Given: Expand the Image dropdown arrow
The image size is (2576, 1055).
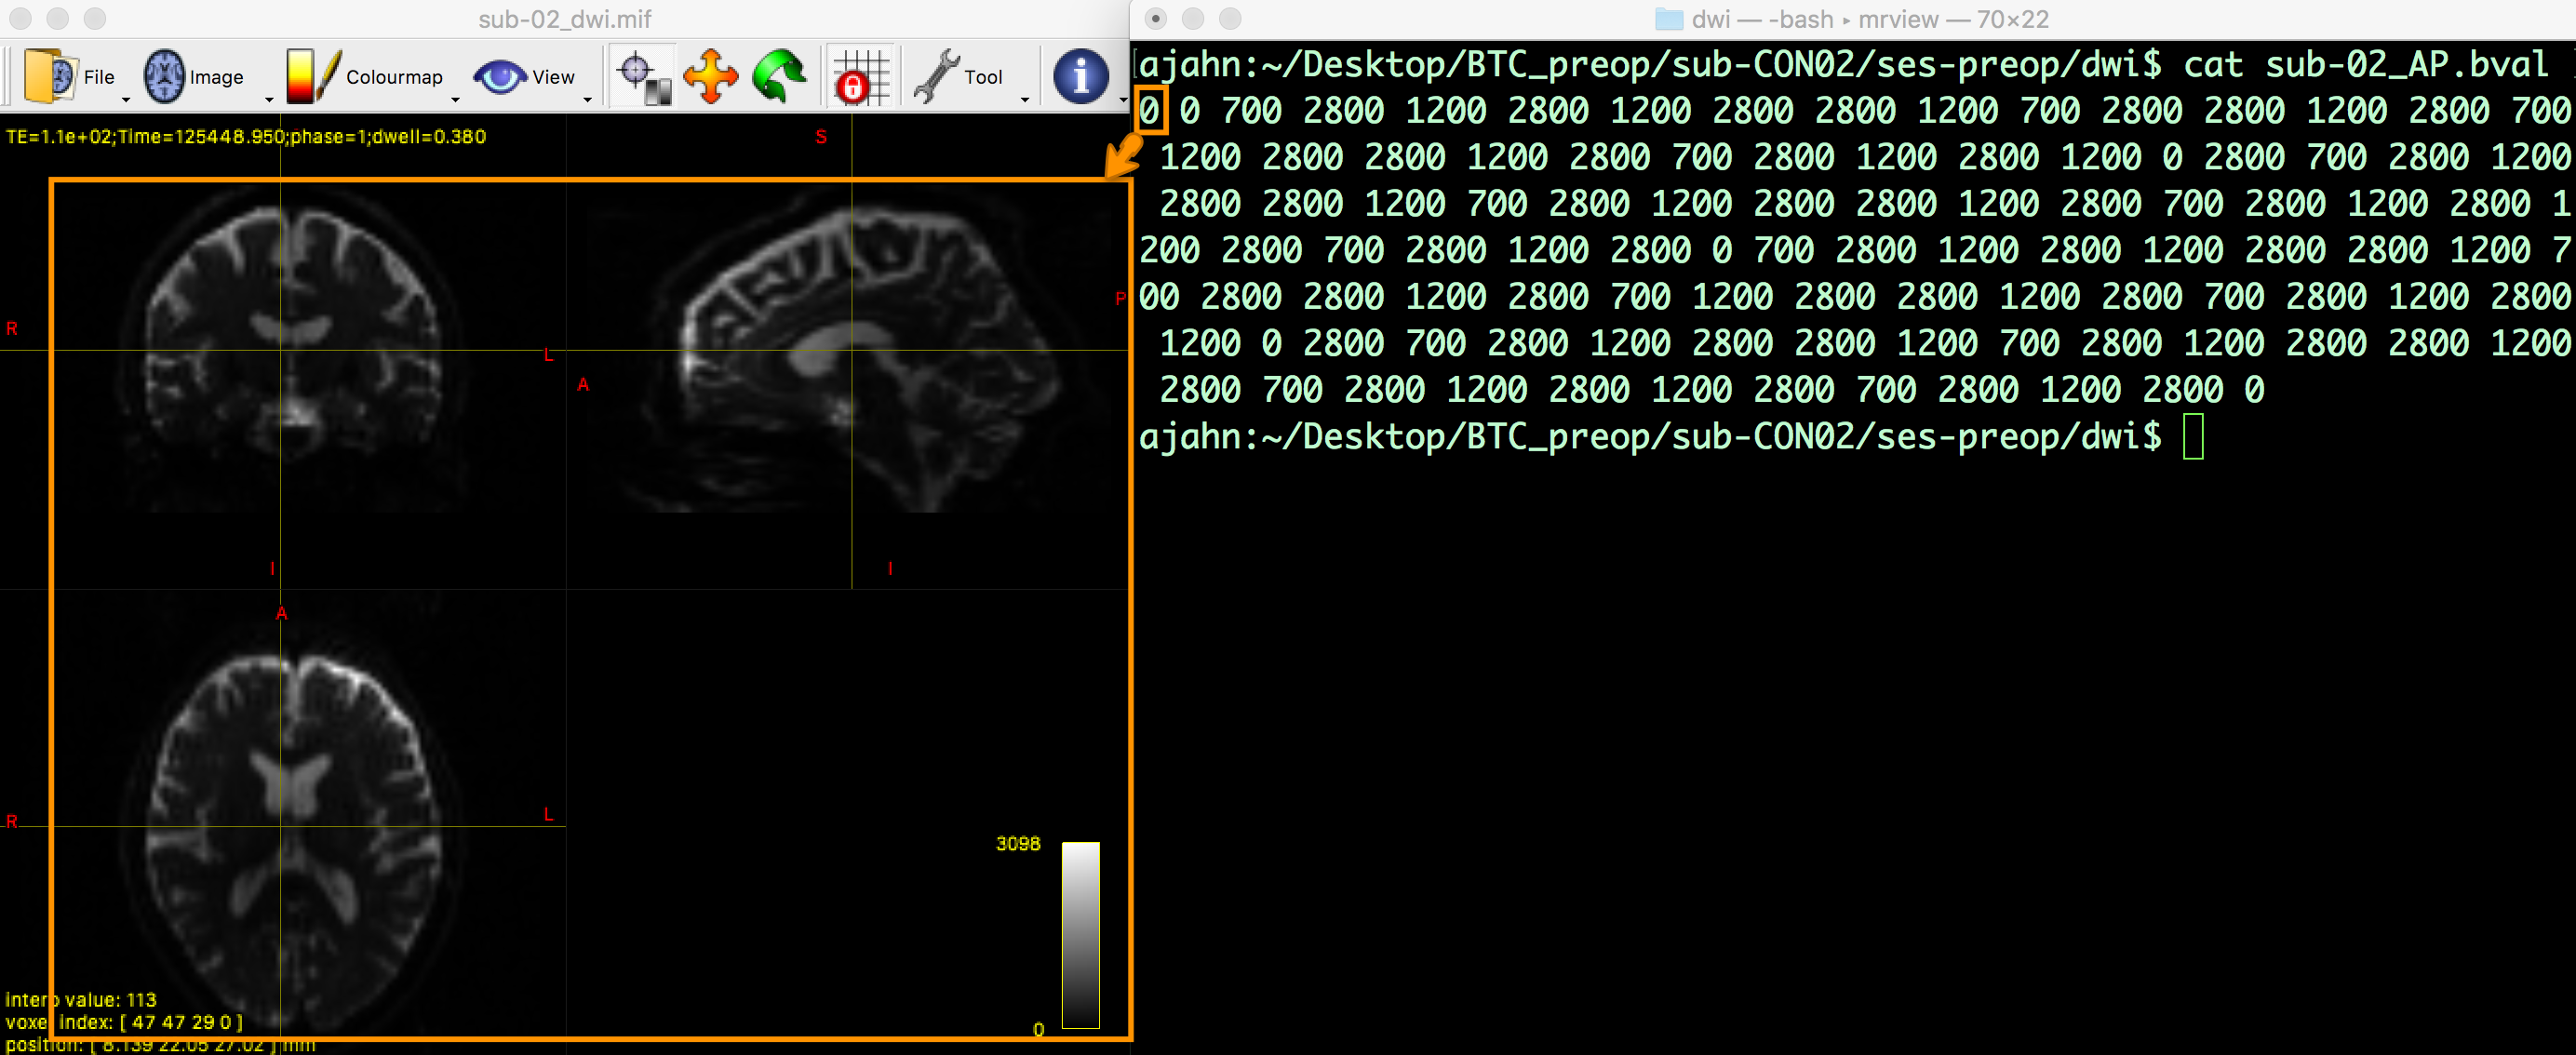Looking at the screenshot, I should tap(269, 100).
